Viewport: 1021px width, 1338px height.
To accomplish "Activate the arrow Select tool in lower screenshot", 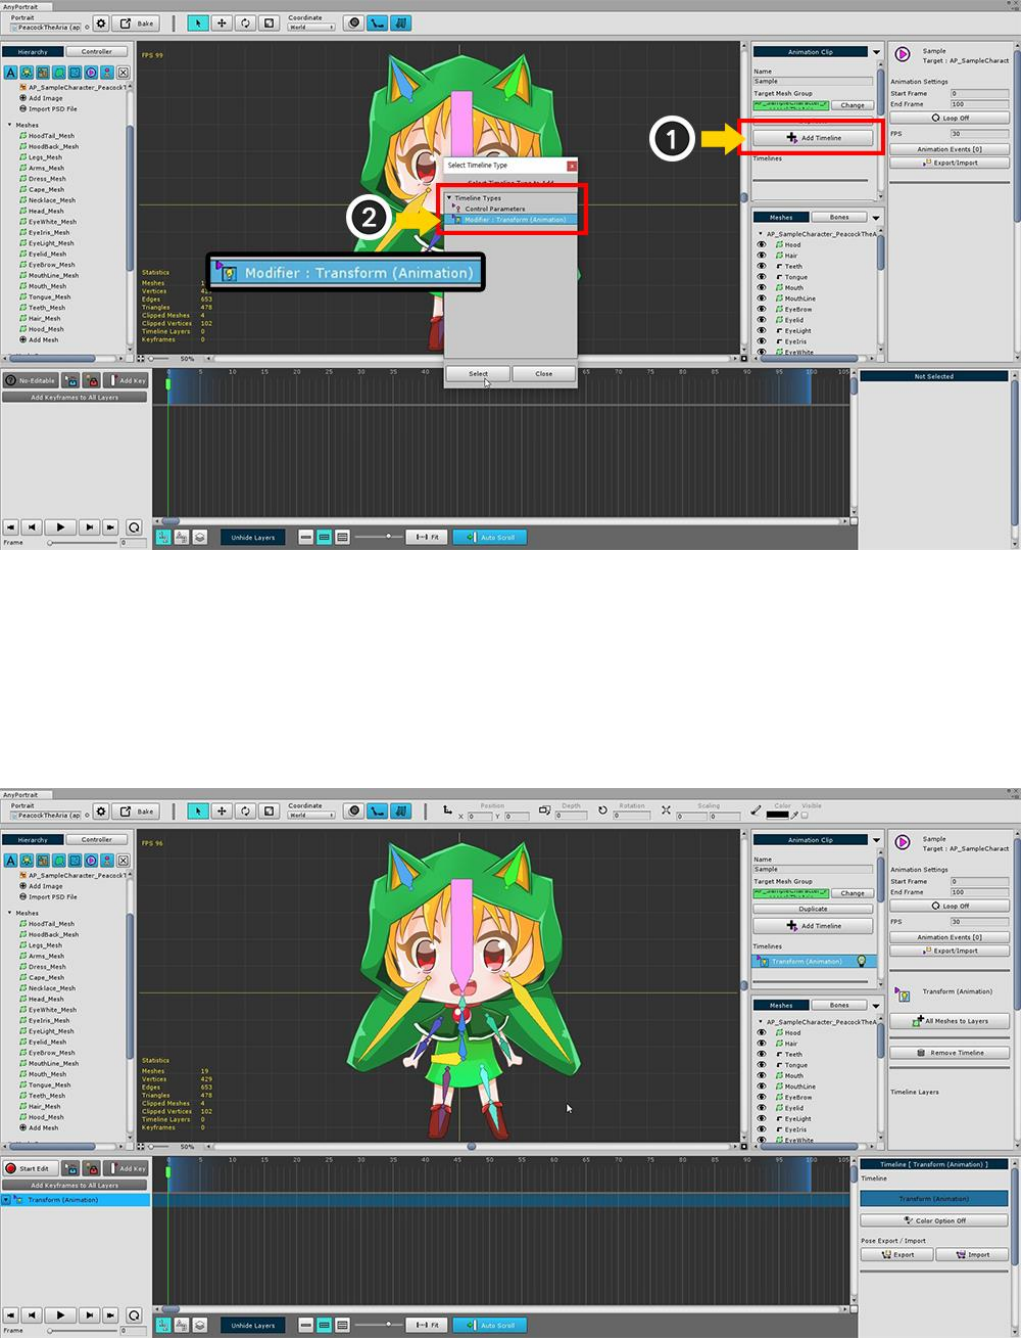I will point(198,811).
